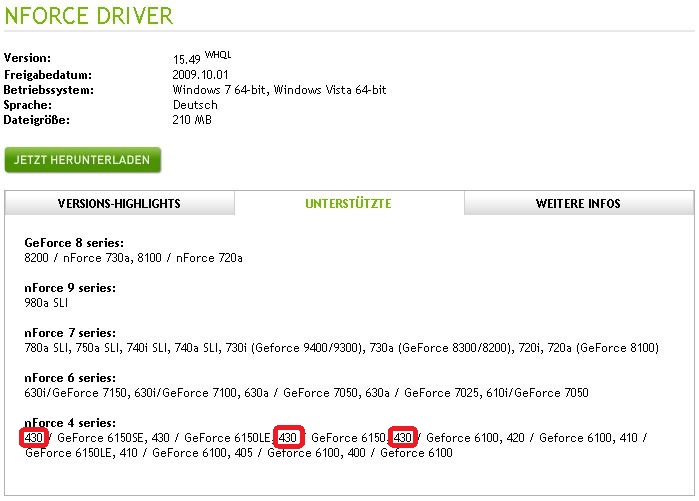Screen dimensions: 699x501
Task: Click the NFORCE DRIVER page heading
Action: 89,16
